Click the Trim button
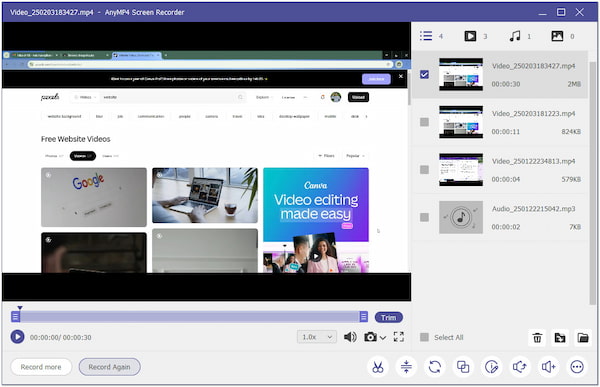 388,317
